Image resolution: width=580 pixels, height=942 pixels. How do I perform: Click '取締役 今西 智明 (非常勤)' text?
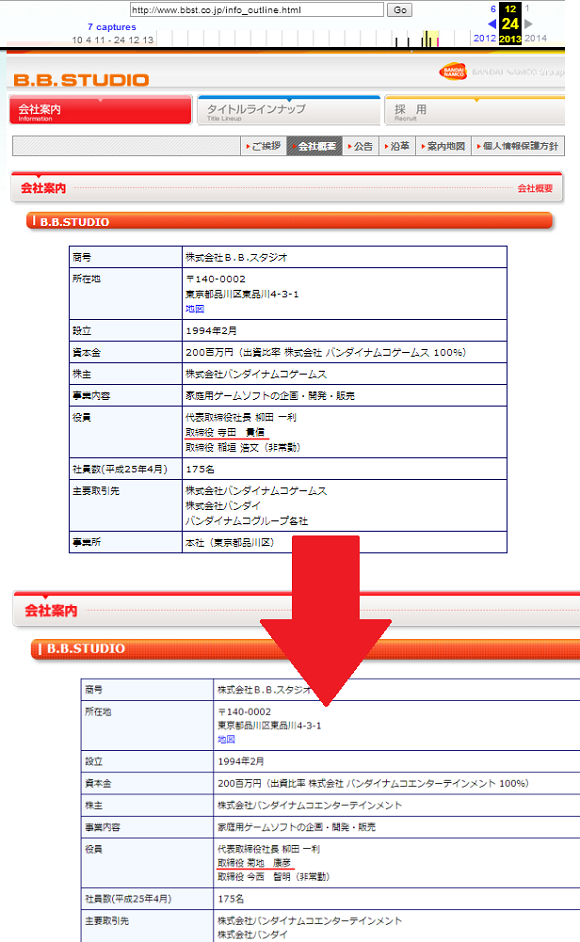[x=273, y=877]
